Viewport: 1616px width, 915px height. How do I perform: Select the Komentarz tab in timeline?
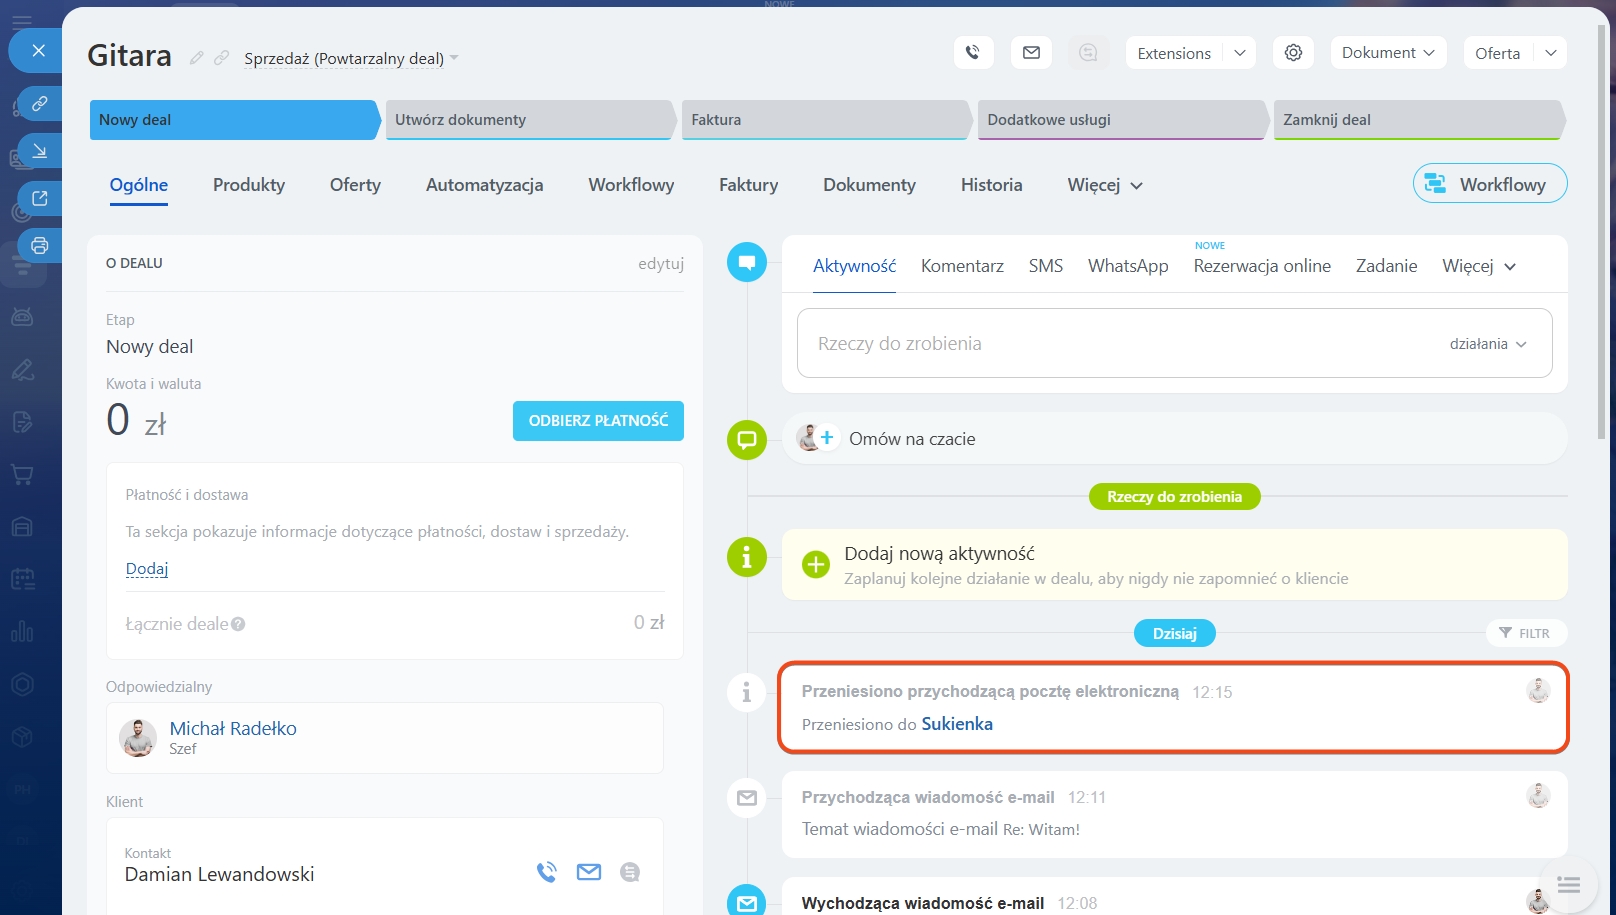coord(962,266)
